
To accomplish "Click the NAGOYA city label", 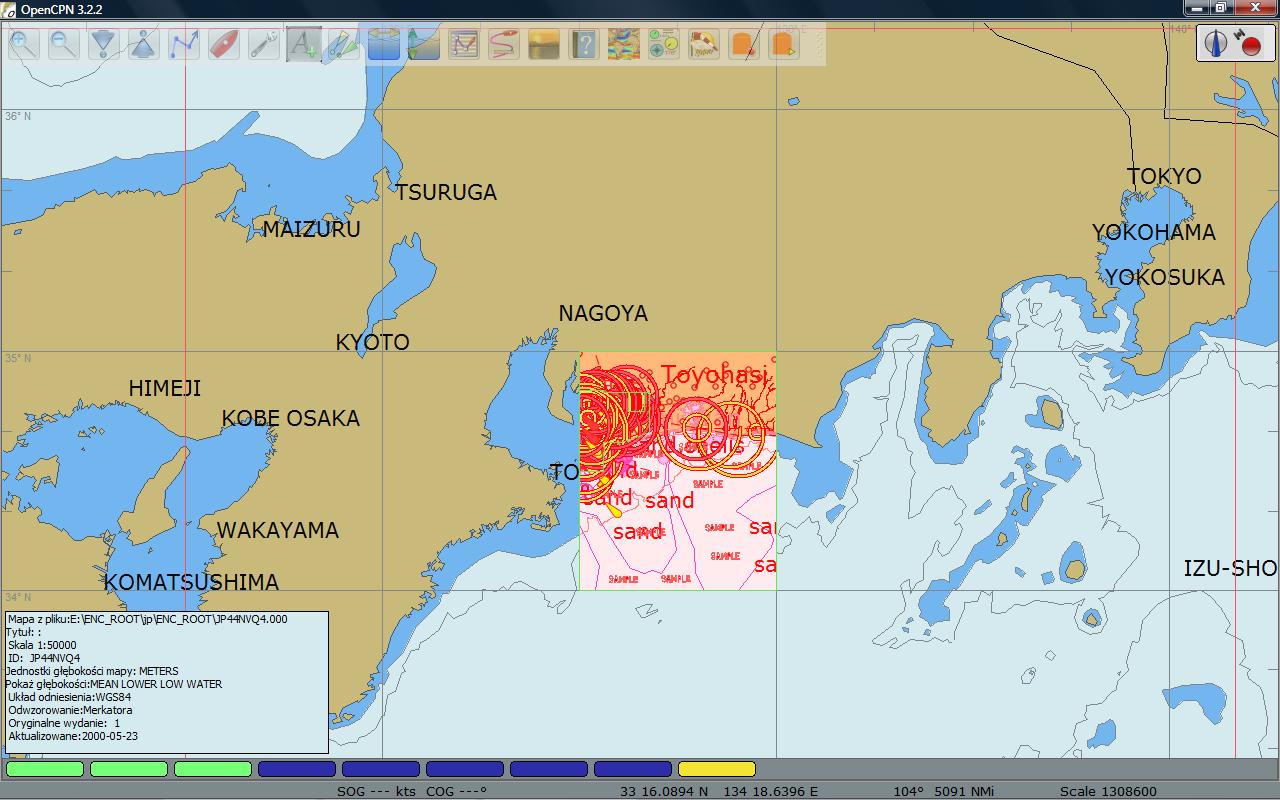I will click(x=603, y=314).
